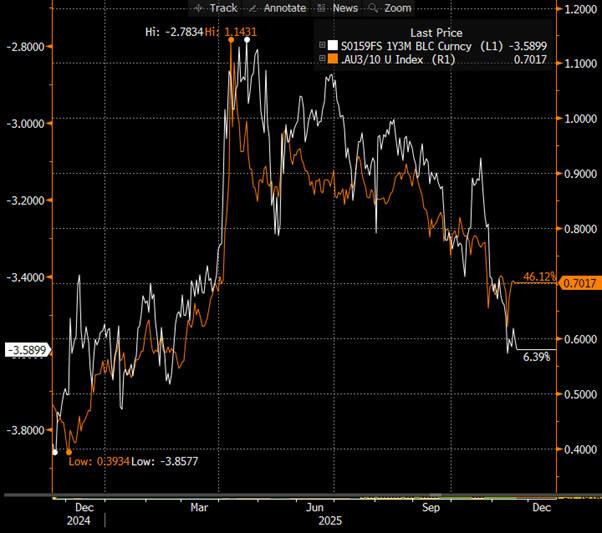Viewport: 602px width, 533px height.
Task: Click the orange high marker dot at 1.1431
Action: [231, 40]
